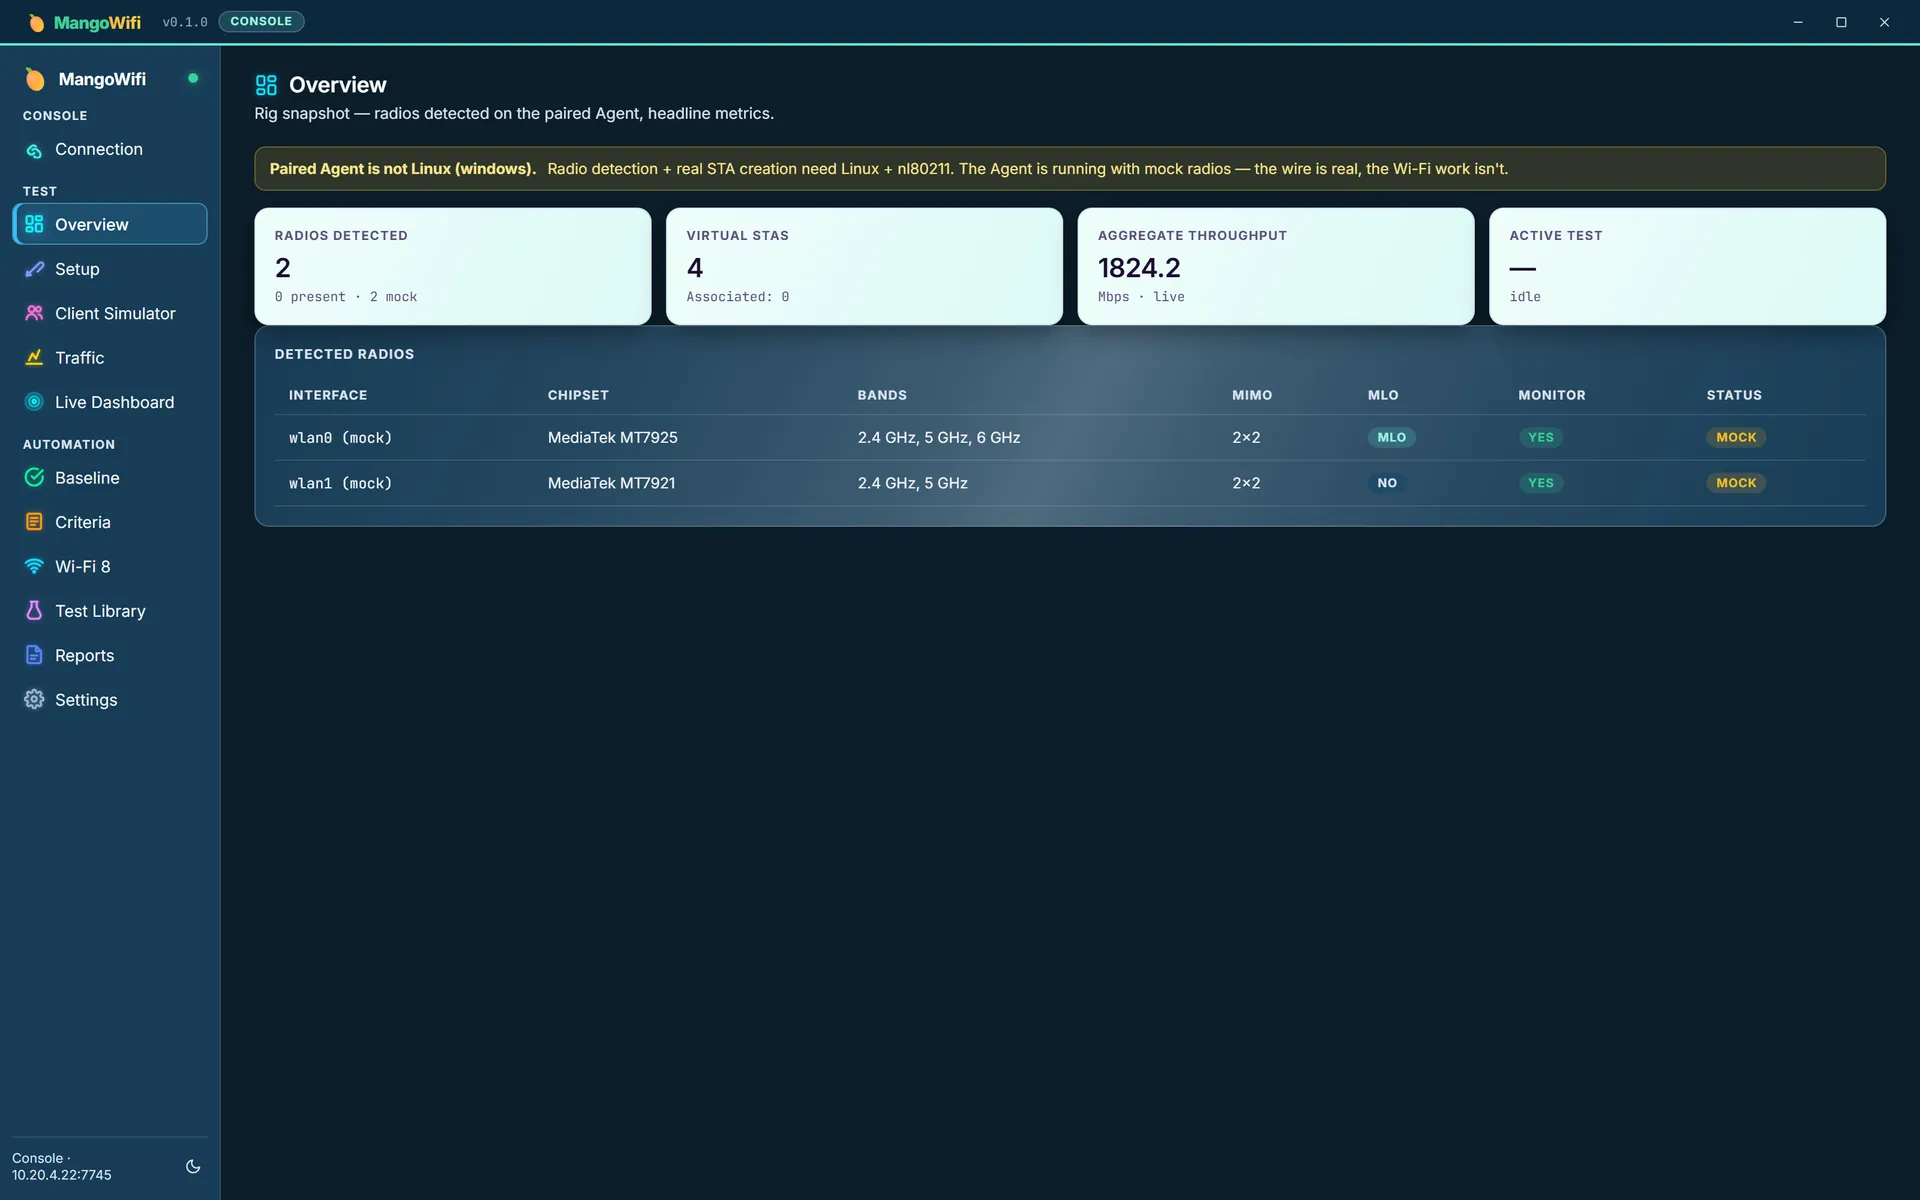Click the MOCK status badge for wlan1
This screenshot has height=1200, width=1920.
click(1736, 483)
